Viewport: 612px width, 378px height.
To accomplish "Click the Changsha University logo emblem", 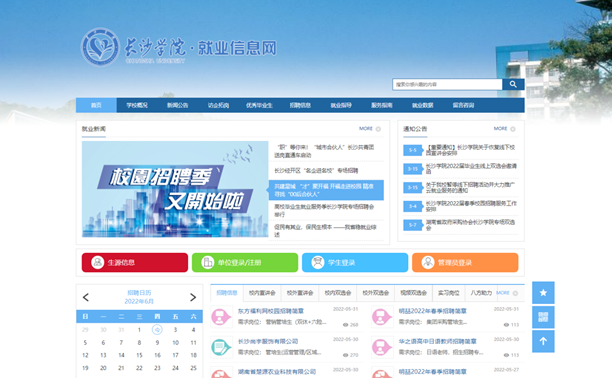I will [x=100, y=47].
